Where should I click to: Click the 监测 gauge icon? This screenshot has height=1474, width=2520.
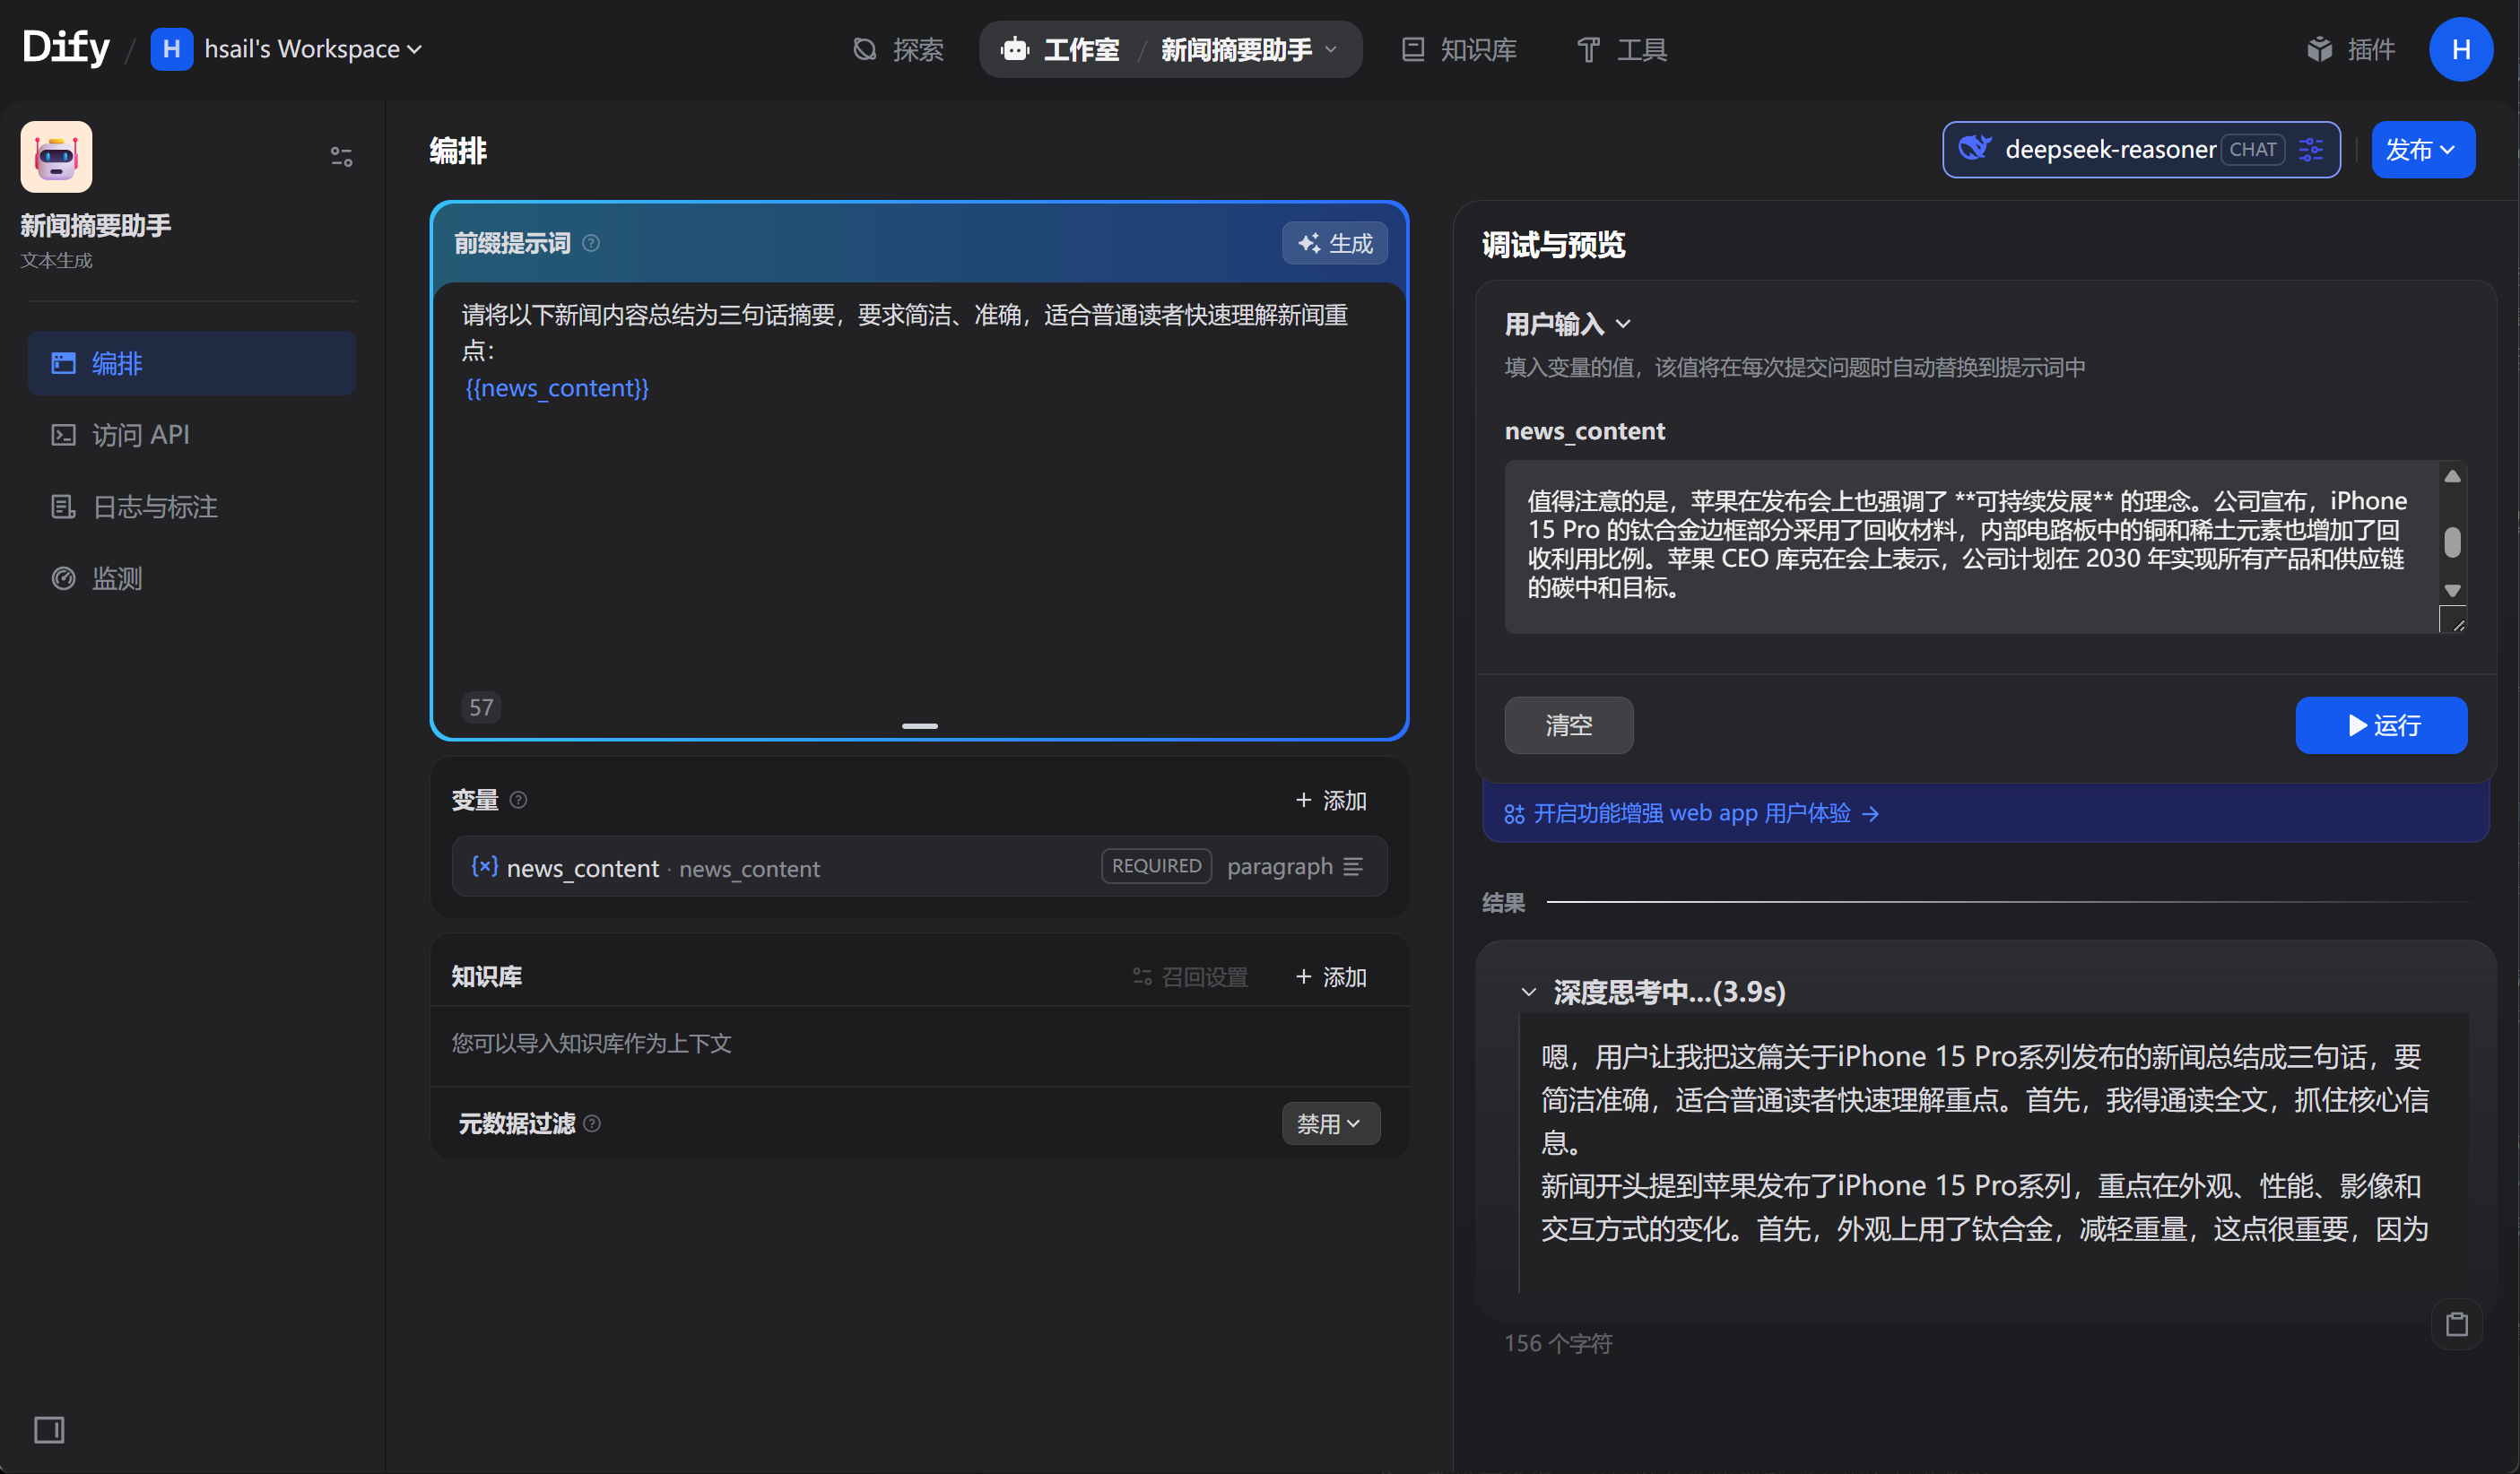63,579
